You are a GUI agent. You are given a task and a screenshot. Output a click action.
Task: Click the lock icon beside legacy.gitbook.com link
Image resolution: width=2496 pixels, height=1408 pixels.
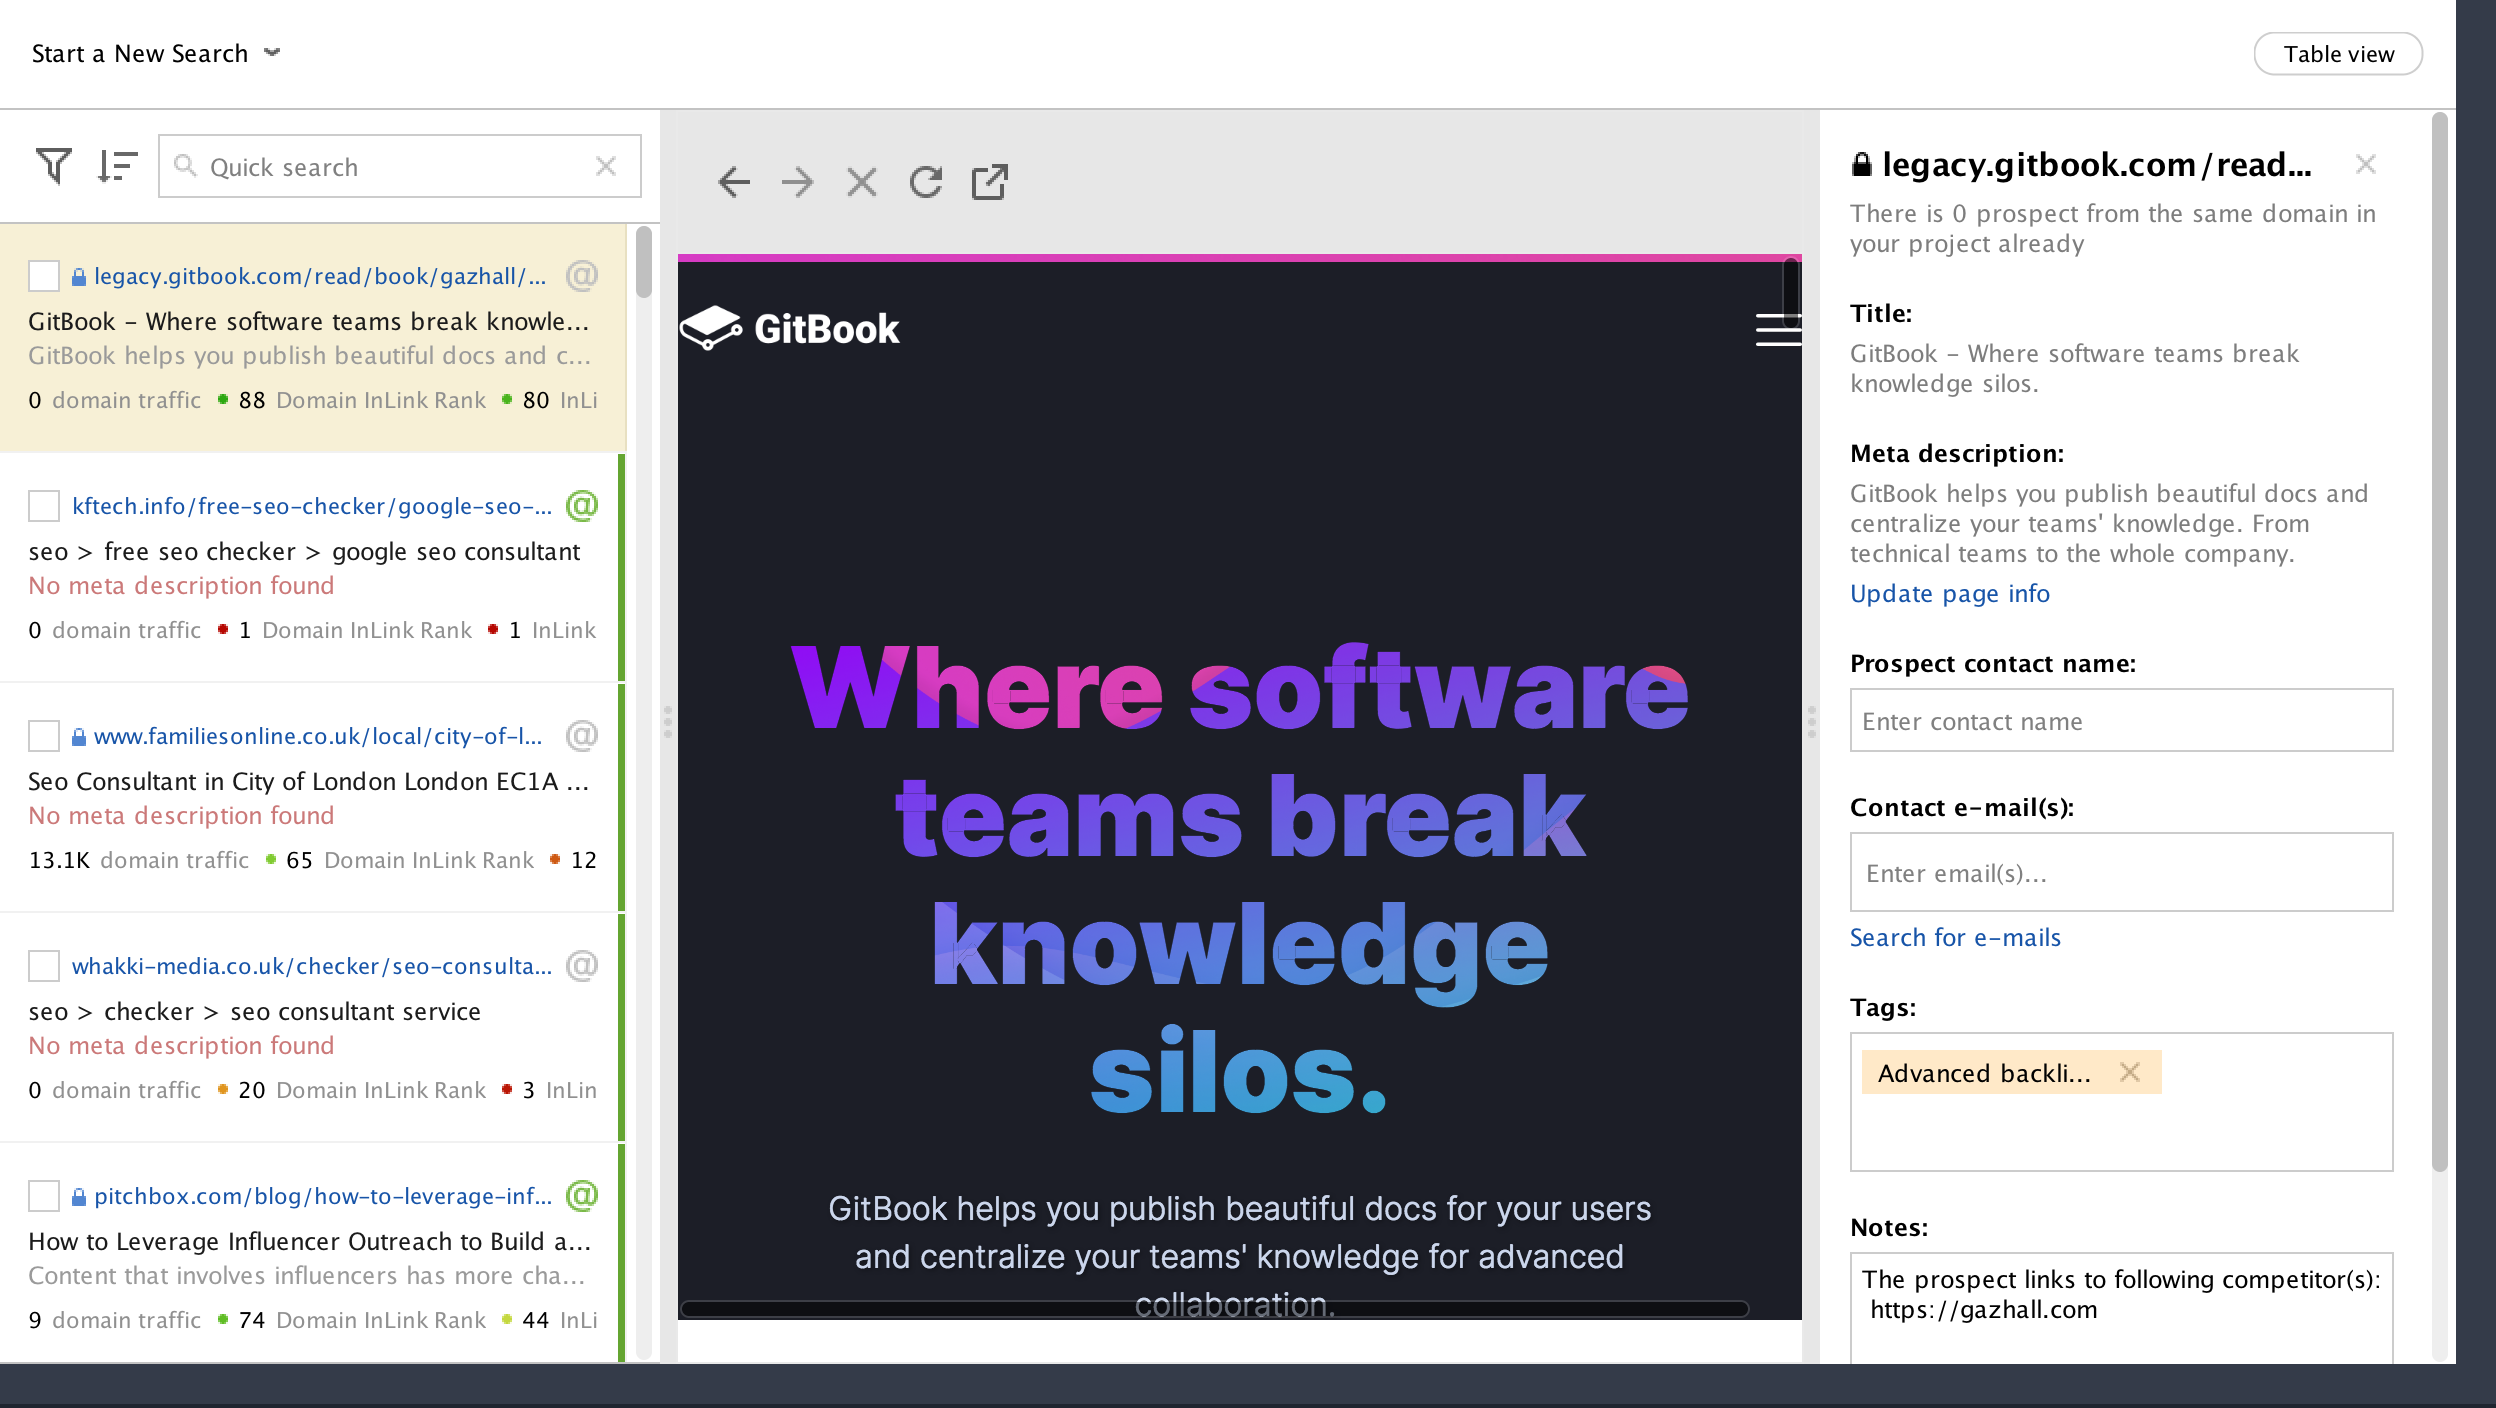pyautogui.click(x=79, y=276)
